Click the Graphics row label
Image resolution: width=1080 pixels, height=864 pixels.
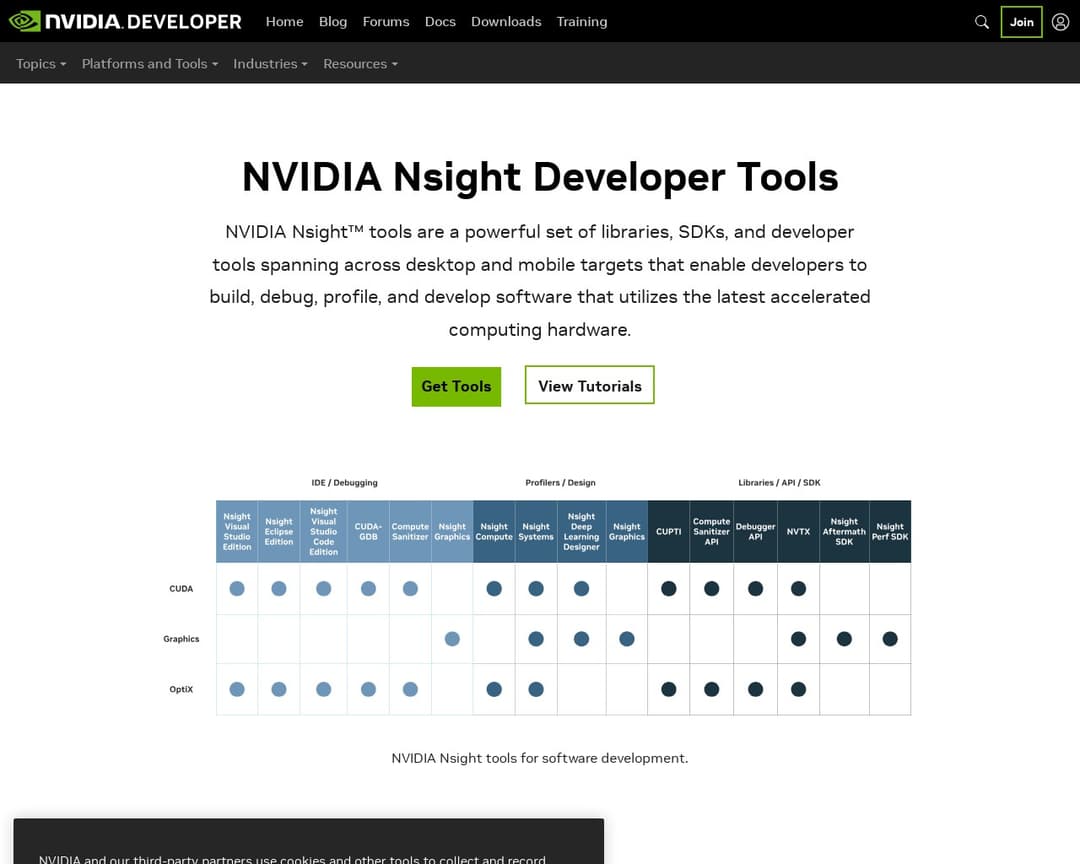tap(181, 639)
